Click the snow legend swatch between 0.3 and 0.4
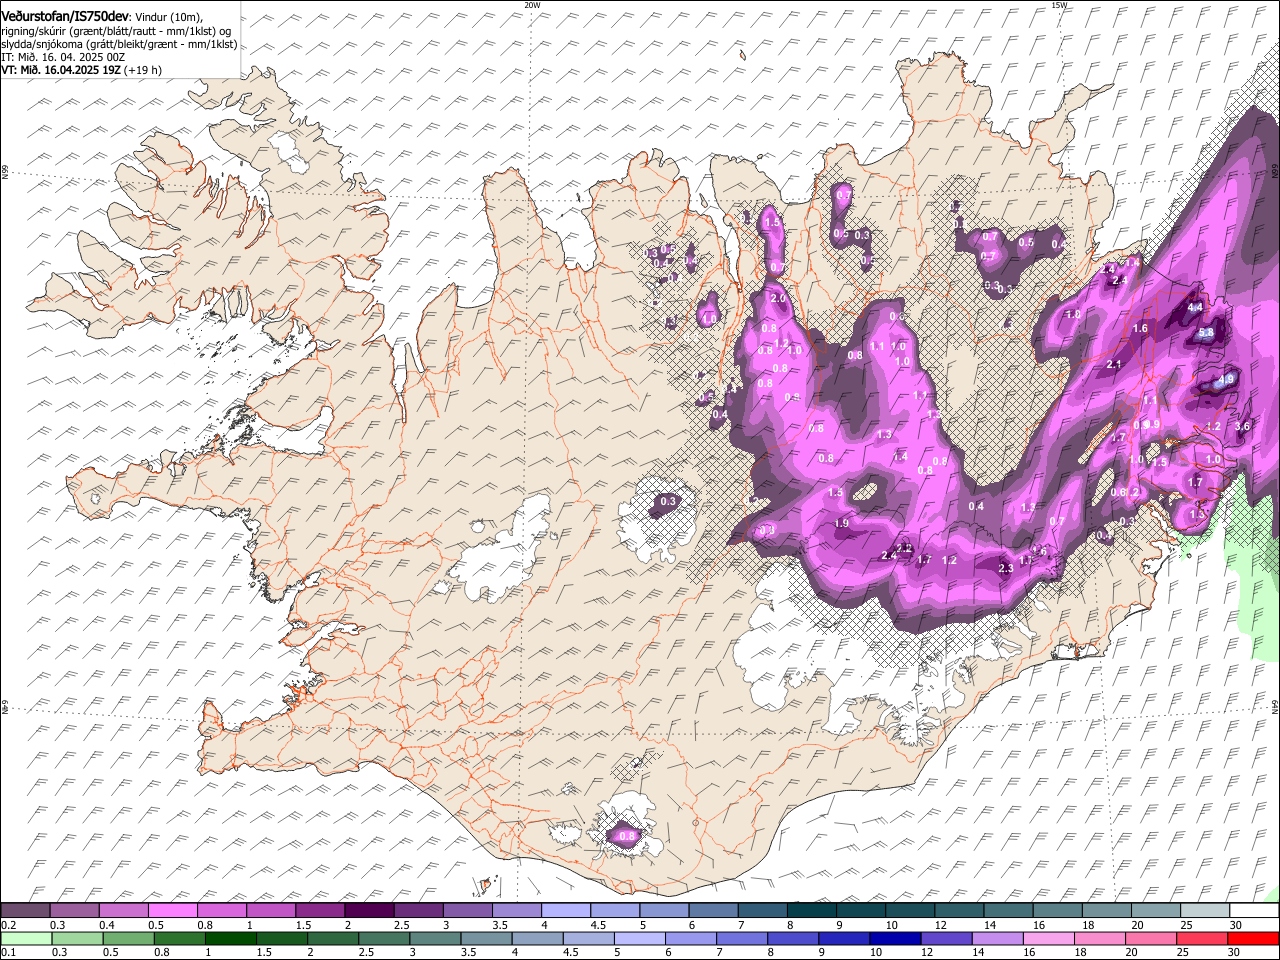The width and height of the screenshot is (1280, 960). (x=75, y=911)
